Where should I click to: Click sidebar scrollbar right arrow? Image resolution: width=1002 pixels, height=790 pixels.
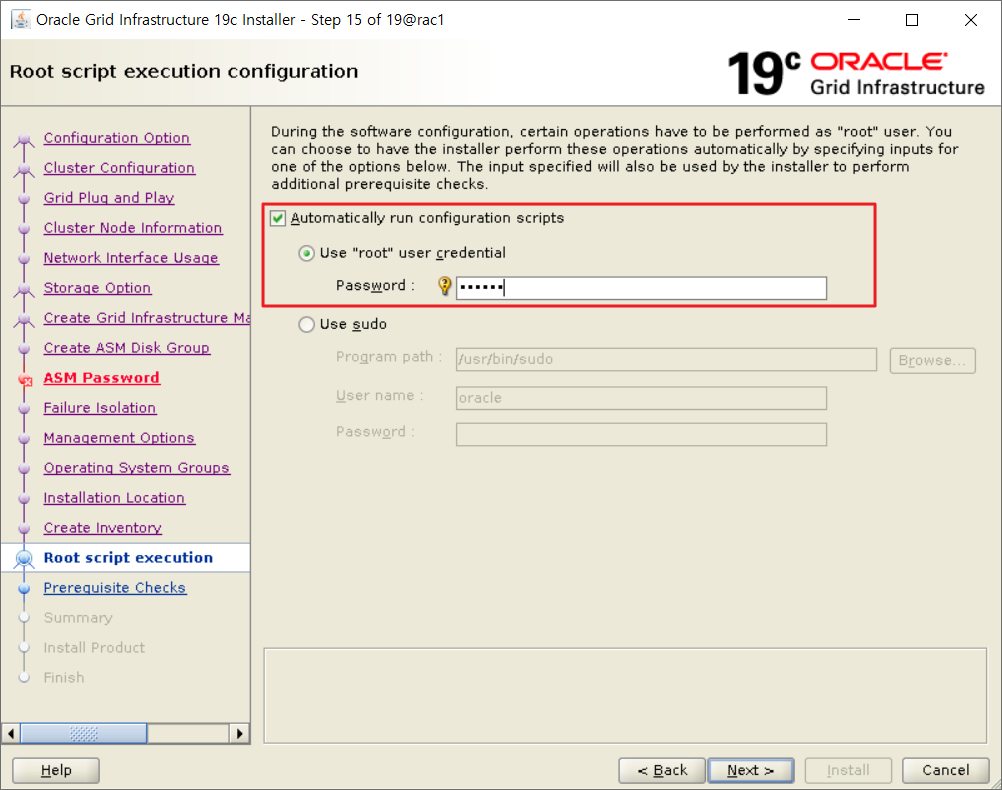tap(239, 734)
